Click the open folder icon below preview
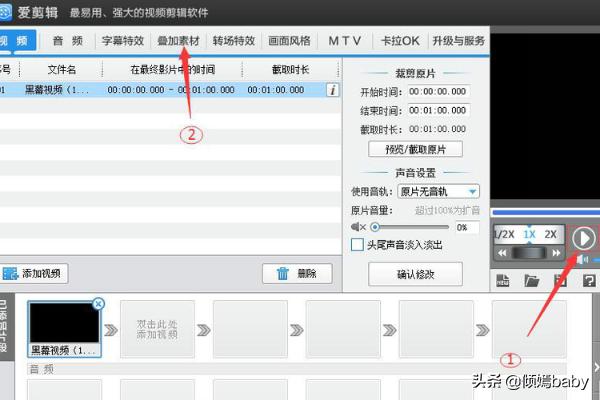The width and height of the screenshot is (600, 400). (x=532, y=282)
